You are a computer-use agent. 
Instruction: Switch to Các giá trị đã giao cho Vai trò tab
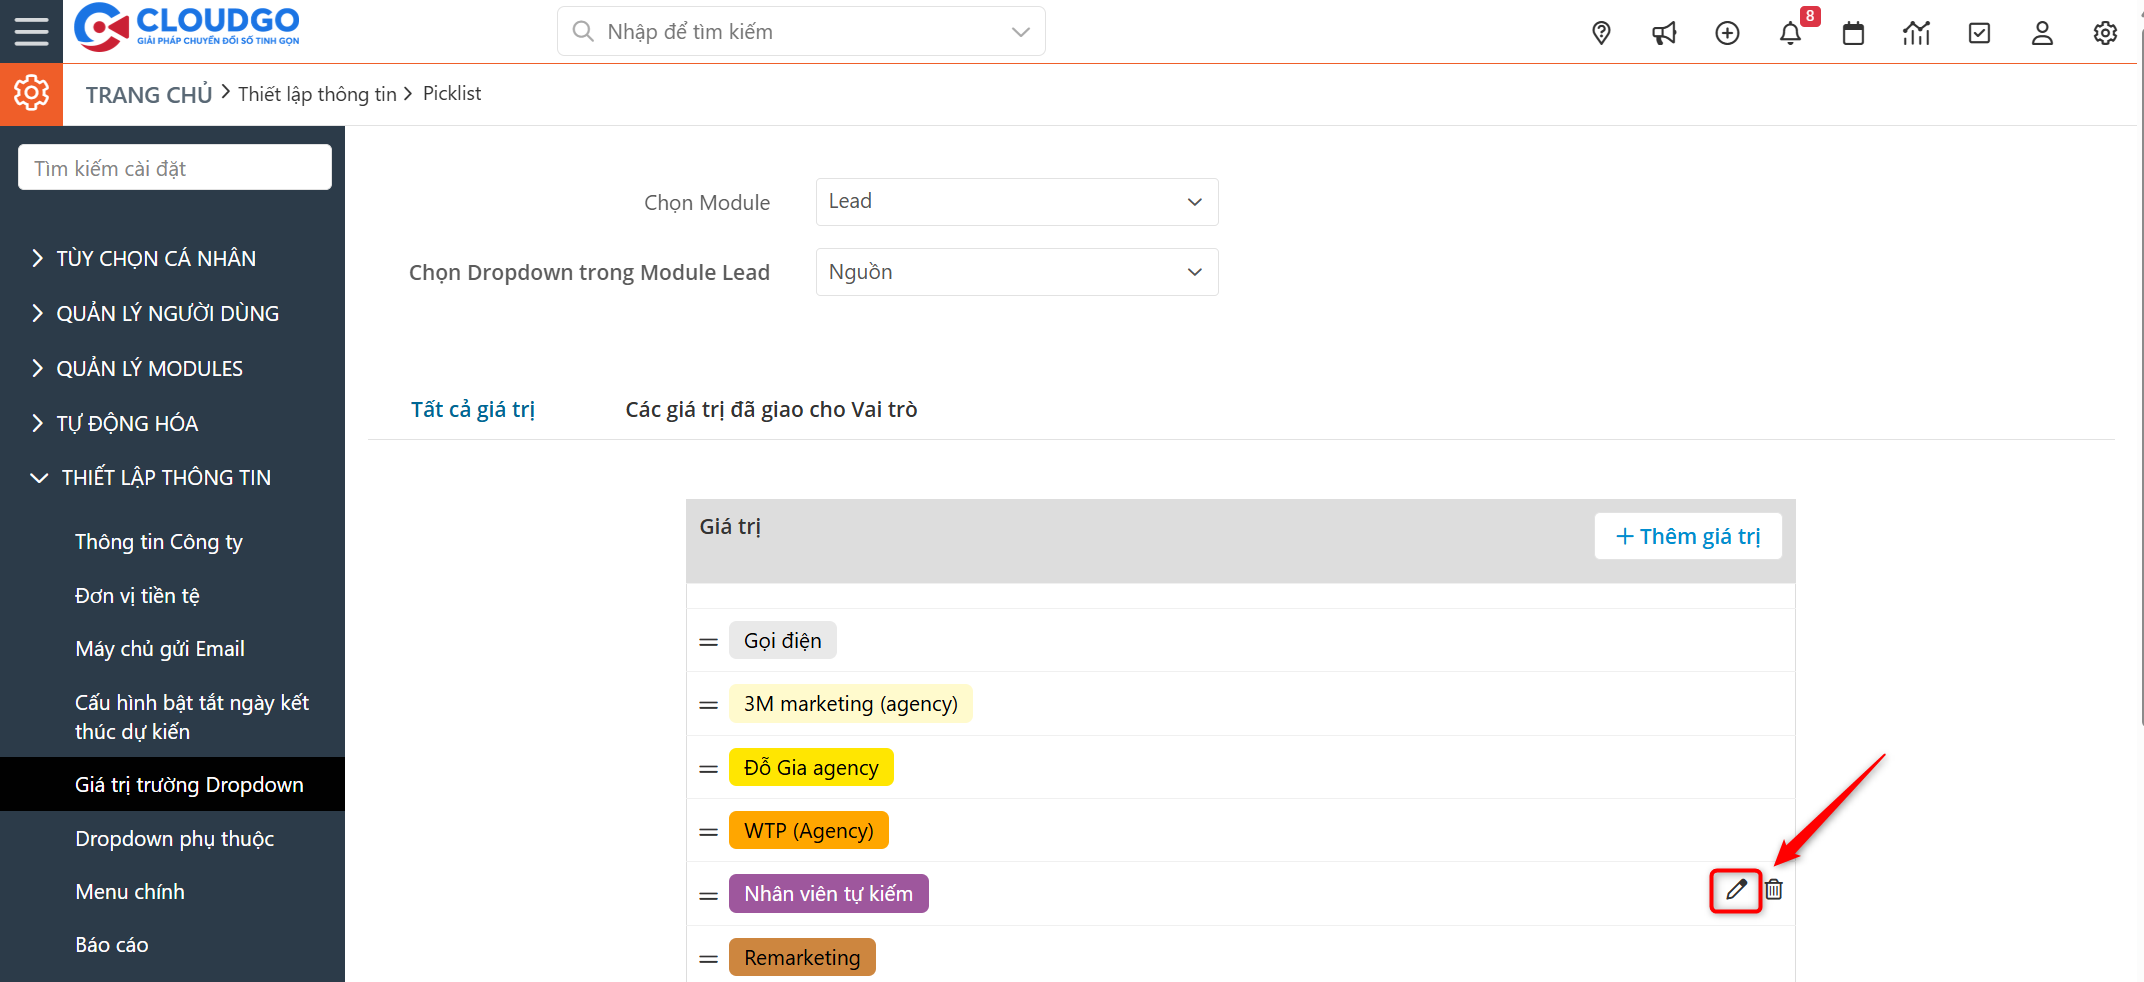pos(771,410)
